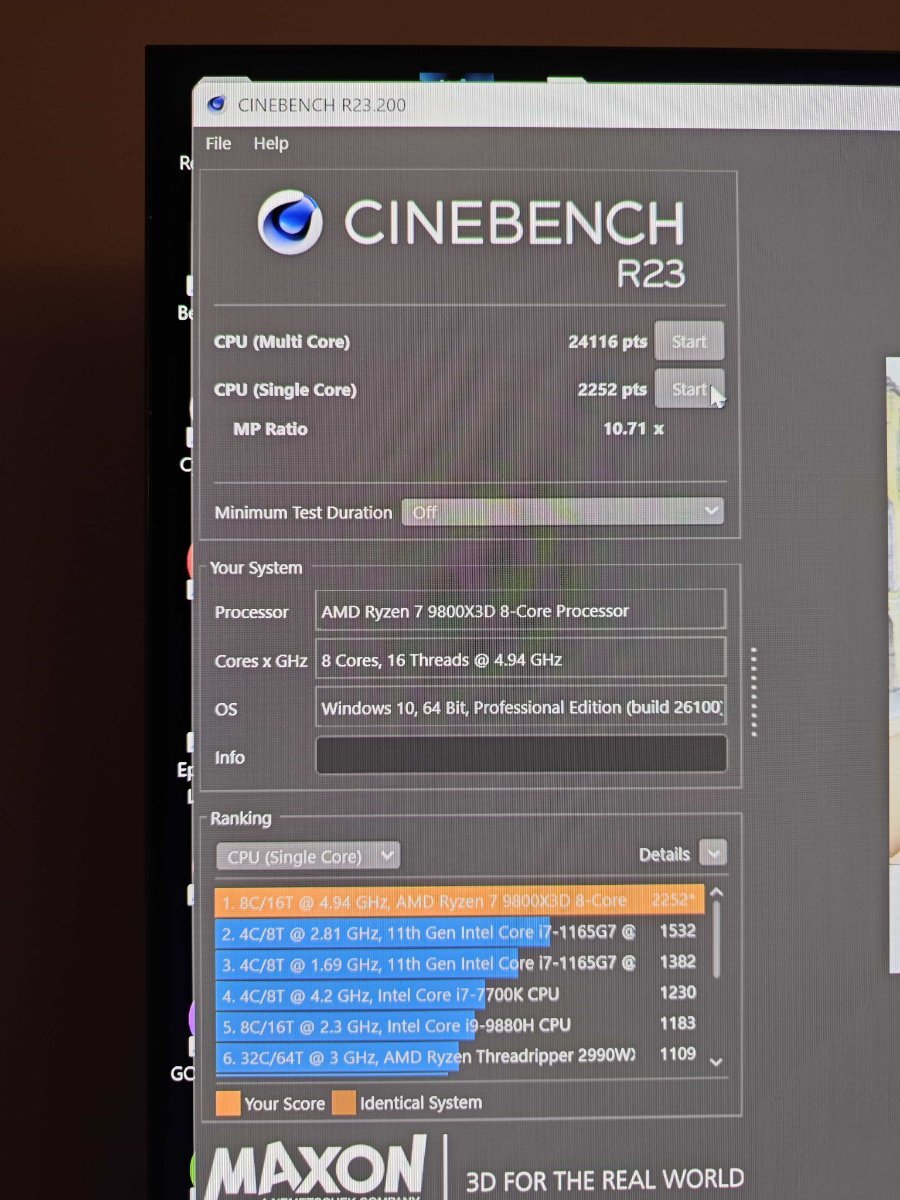Click ranking list scroll down arrow
Screen dimensions: 900x1200
pos(716,1062)
